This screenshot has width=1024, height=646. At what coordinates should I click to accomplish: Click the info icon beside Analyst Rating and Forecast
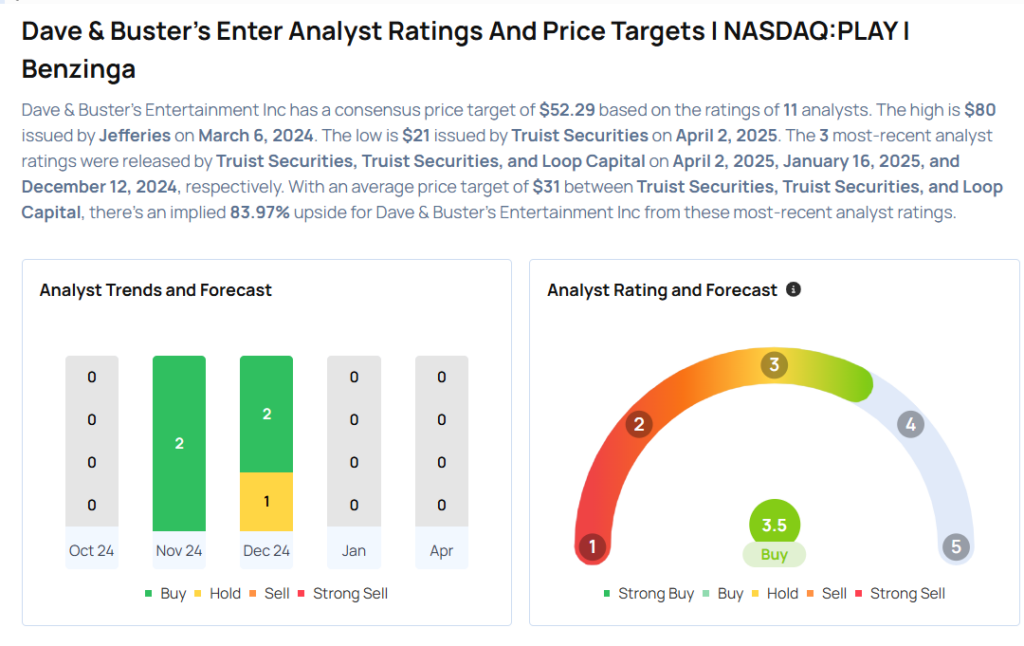click(793, 290)
